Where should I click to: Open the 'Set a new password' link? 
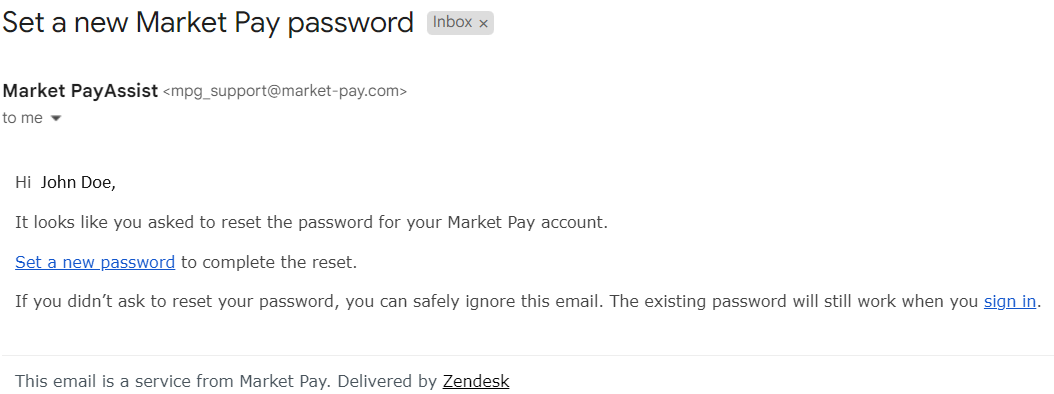pos(95,262)
